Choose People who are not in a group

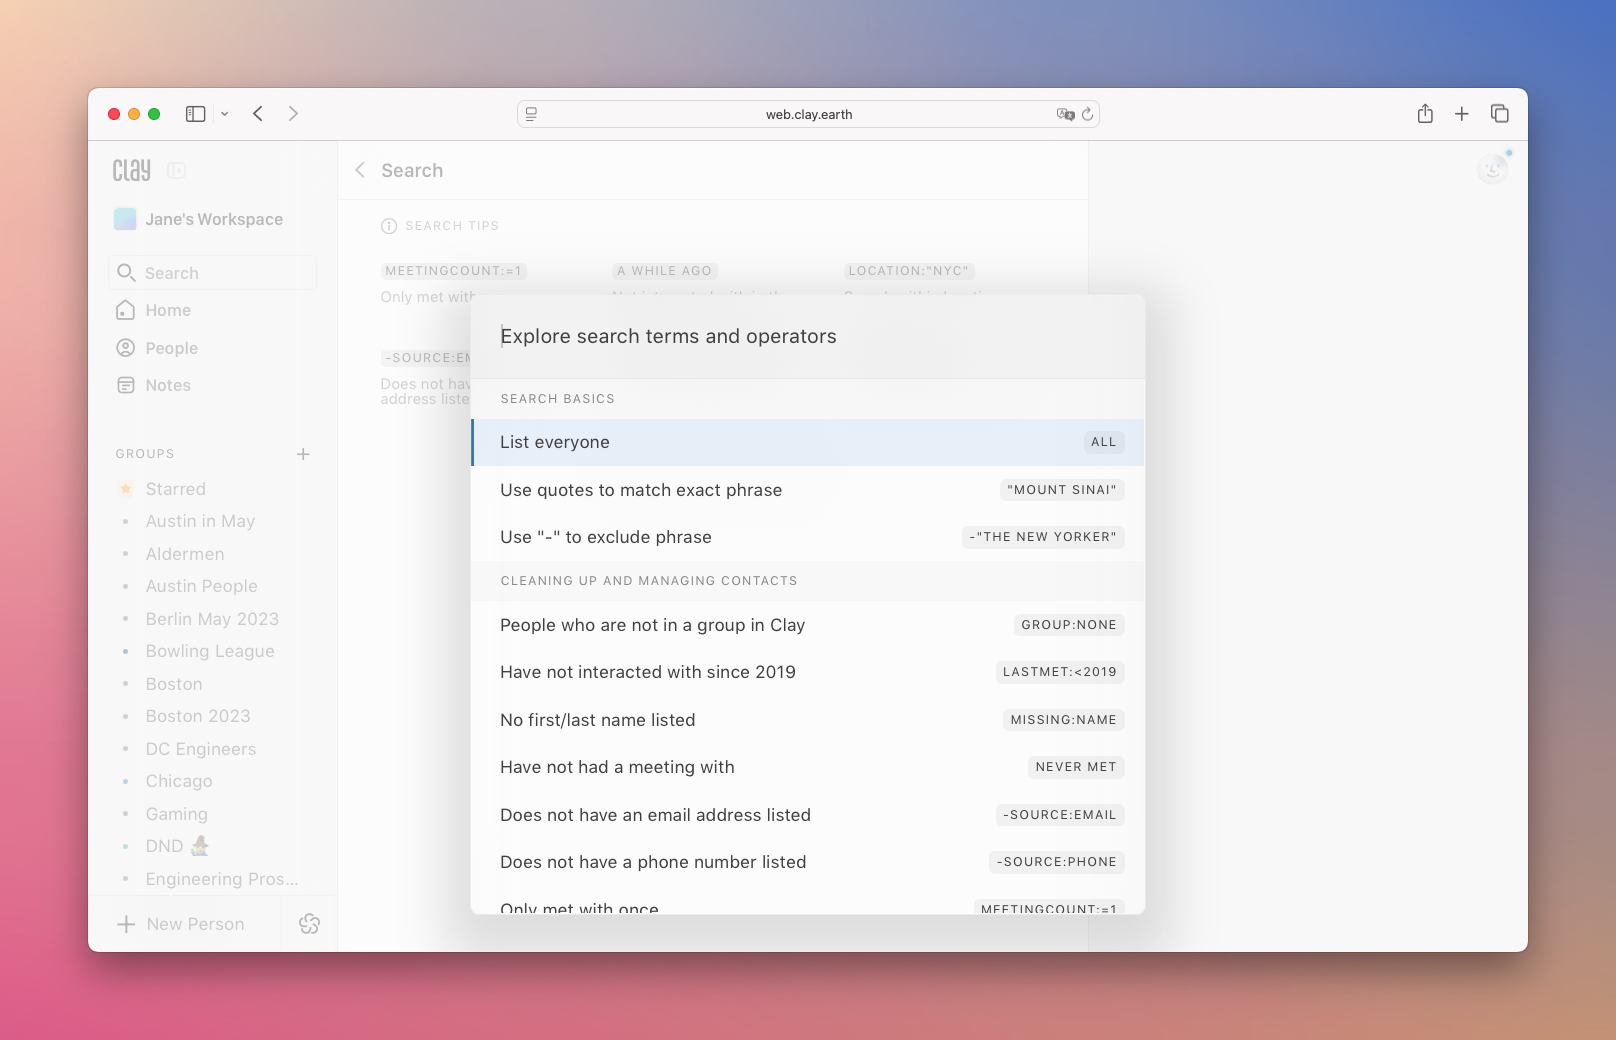[807, 625]
